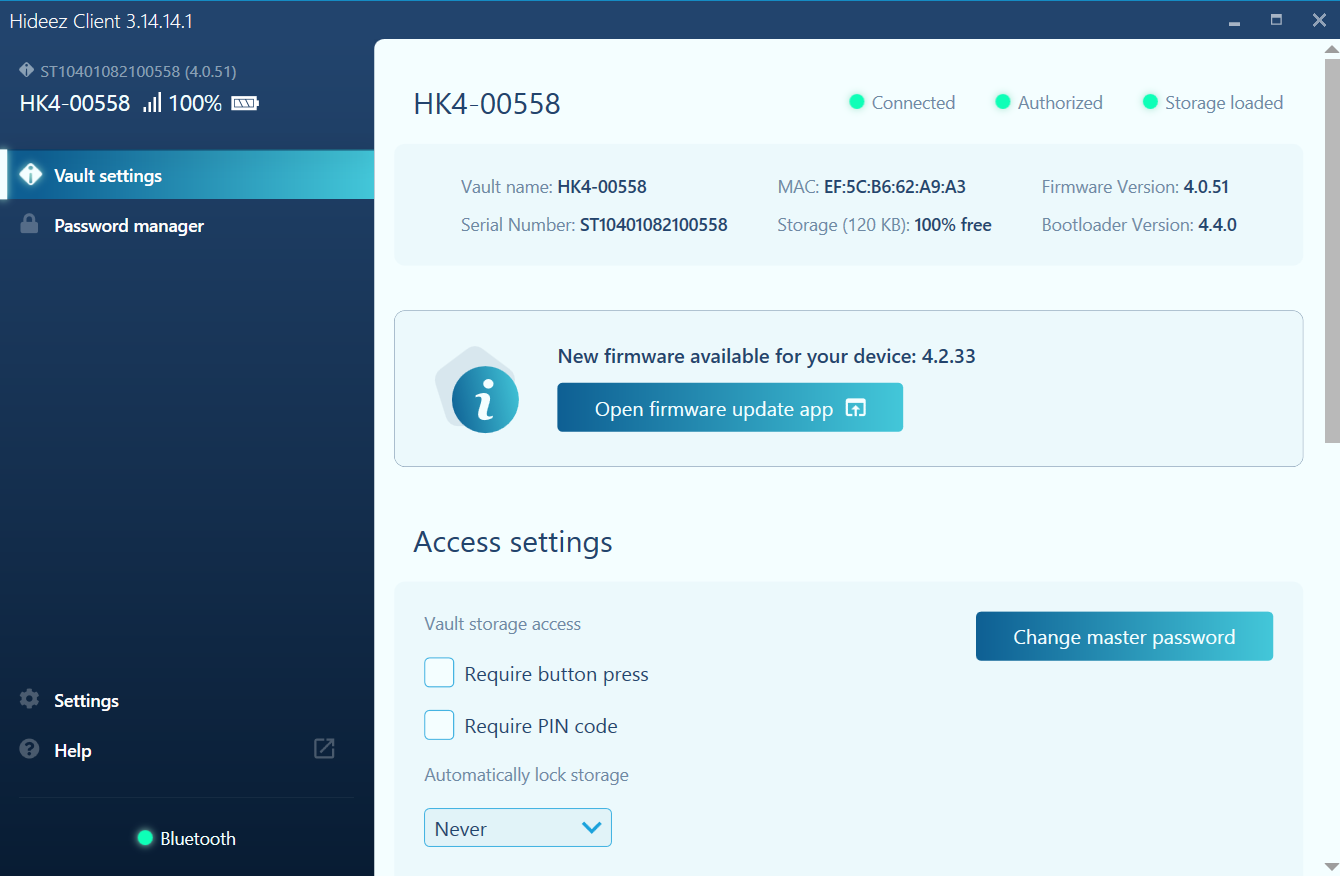Open Help external link icon

324,749
